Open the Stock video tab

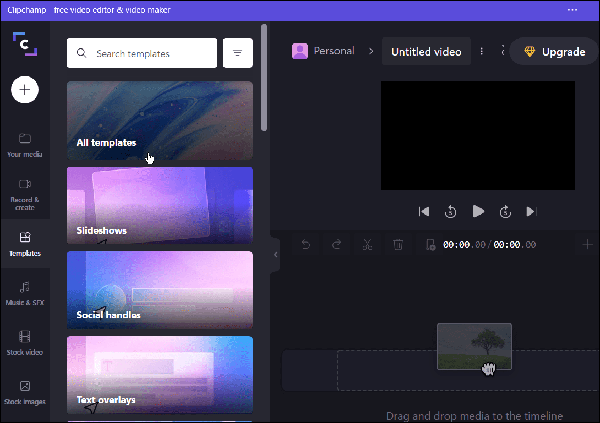point(25,343)
